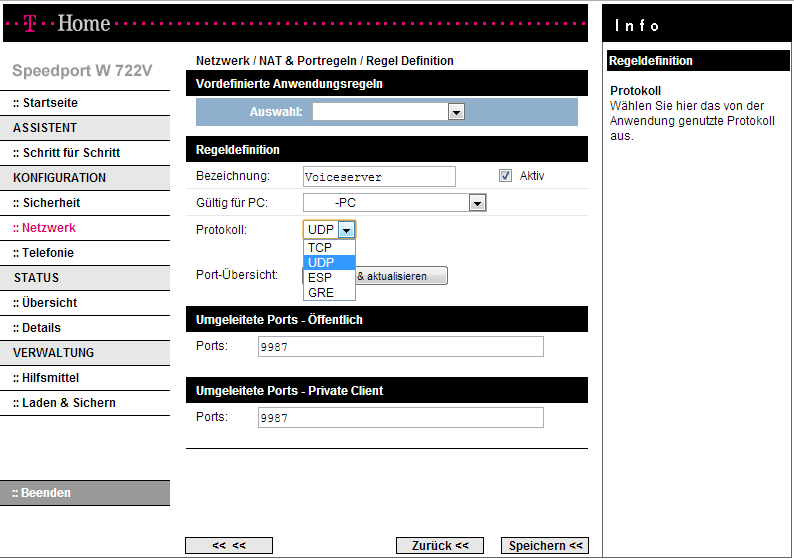The width and height of the screenshot is (794, 559).
Task: Click the Zurück << button
Action: (440, 545)
